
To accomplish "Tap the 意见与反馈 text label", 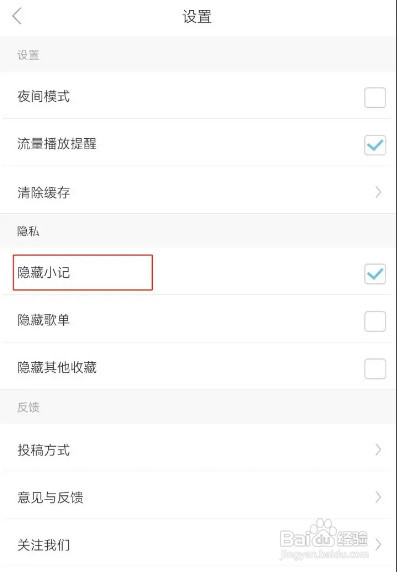I will pos(50,498).
